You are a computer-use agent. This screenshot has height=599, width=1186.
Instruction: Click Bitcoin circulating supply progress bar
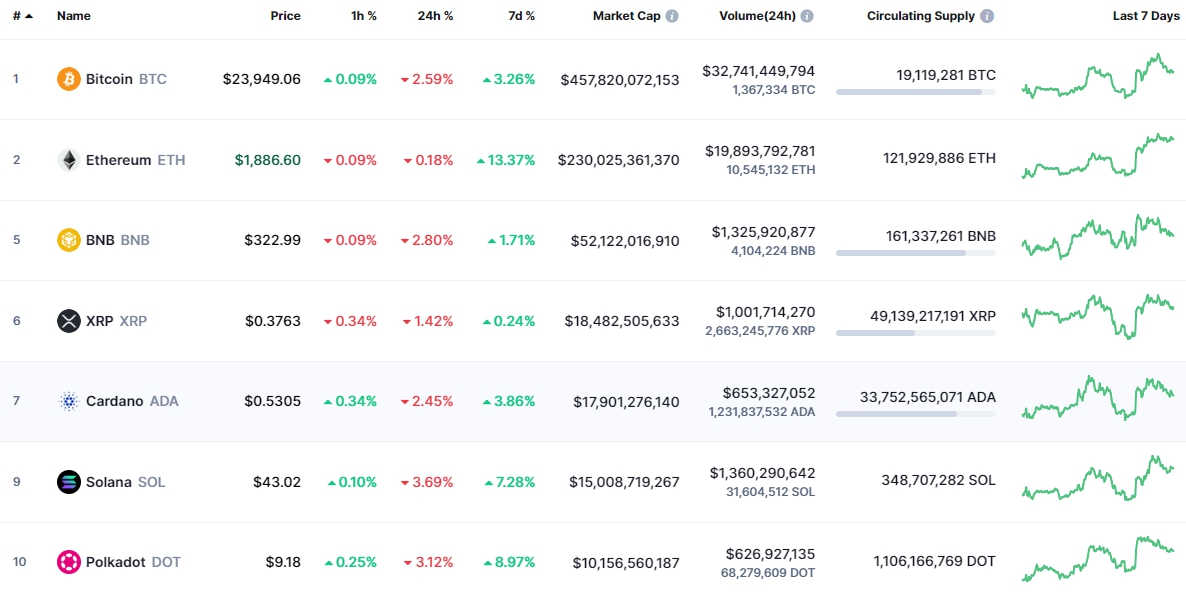point(916,92)
